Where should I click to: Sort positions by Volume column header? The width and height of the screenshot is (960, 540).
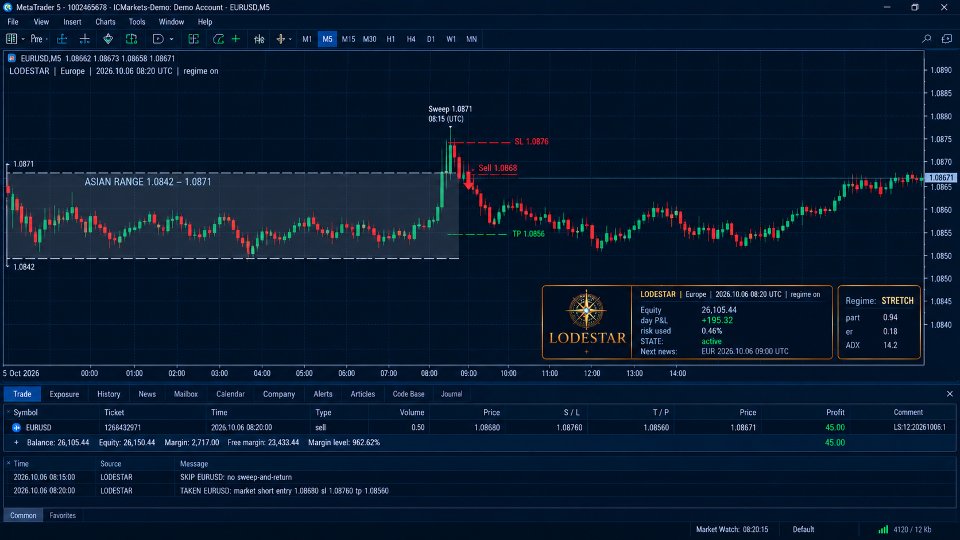[412, 412]
